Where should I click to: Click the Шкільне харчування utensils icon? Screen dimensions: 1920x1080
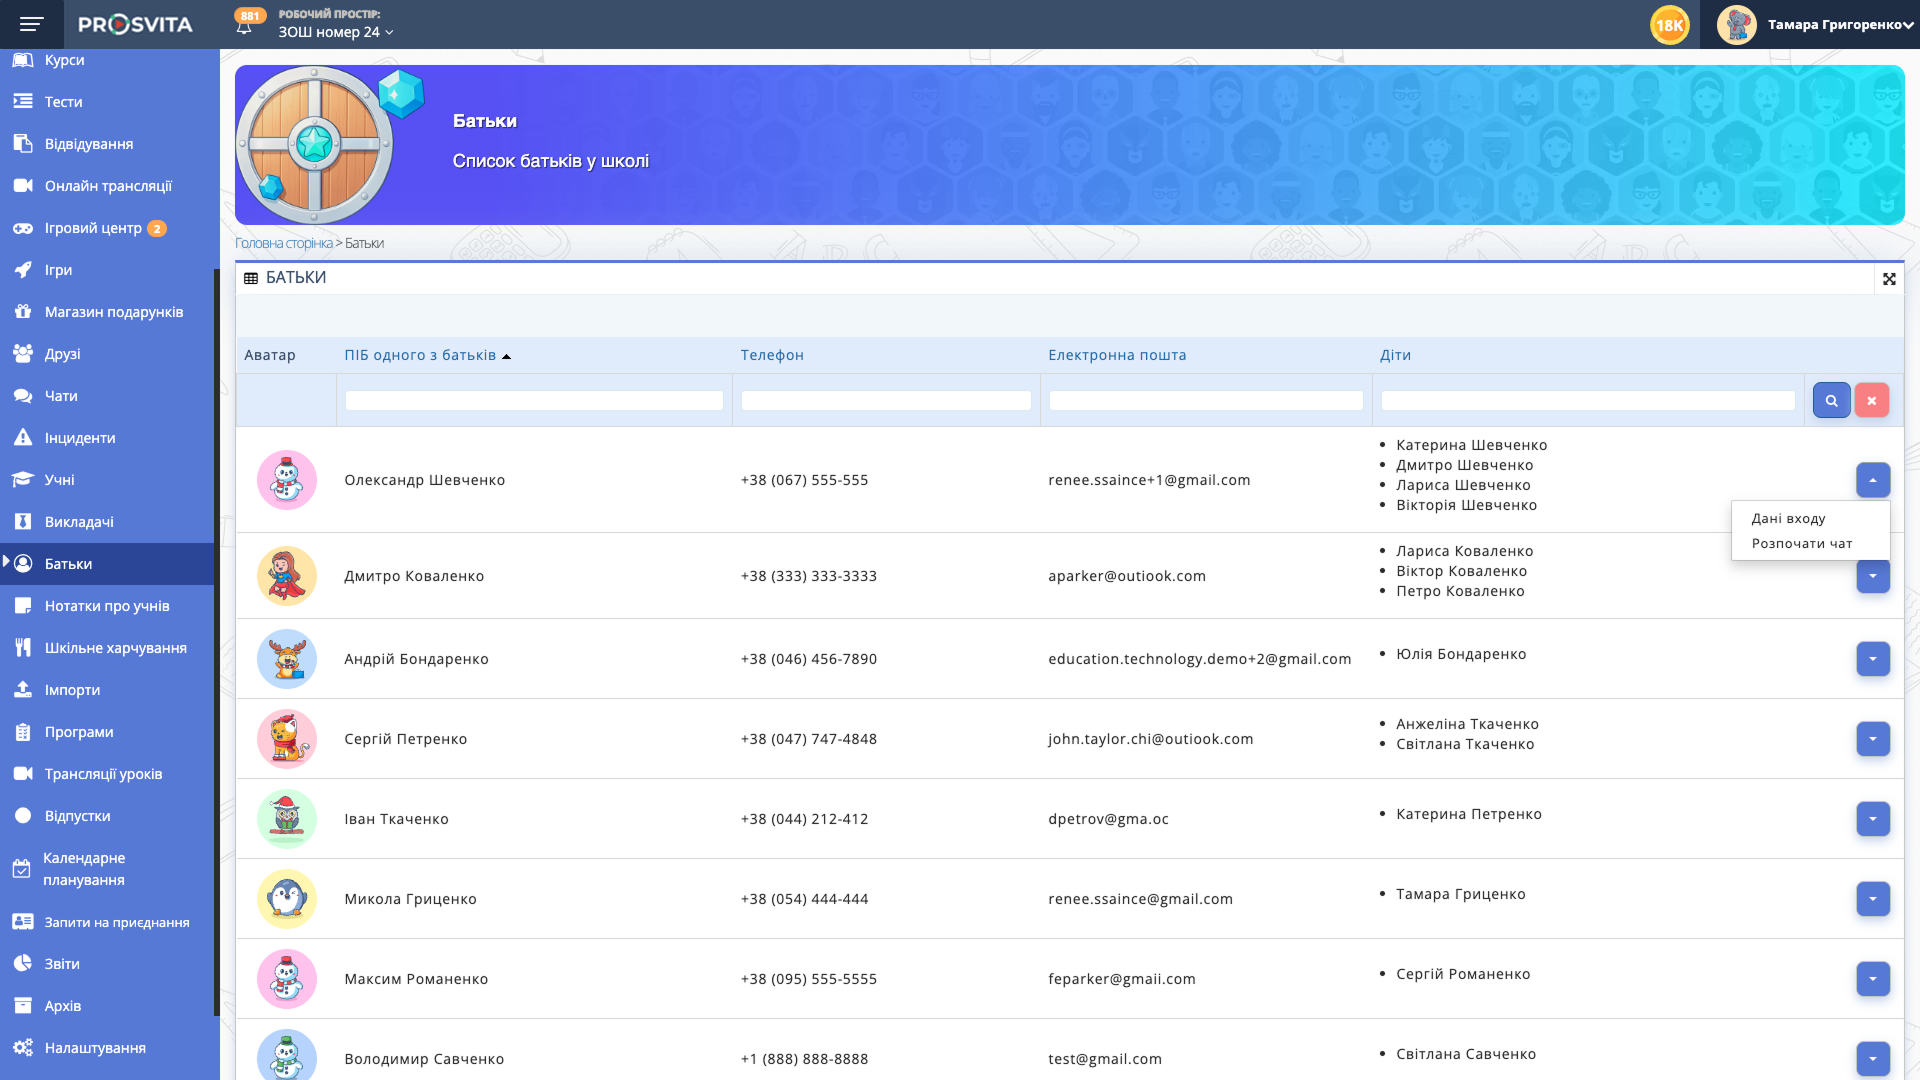tap(23, 648)
